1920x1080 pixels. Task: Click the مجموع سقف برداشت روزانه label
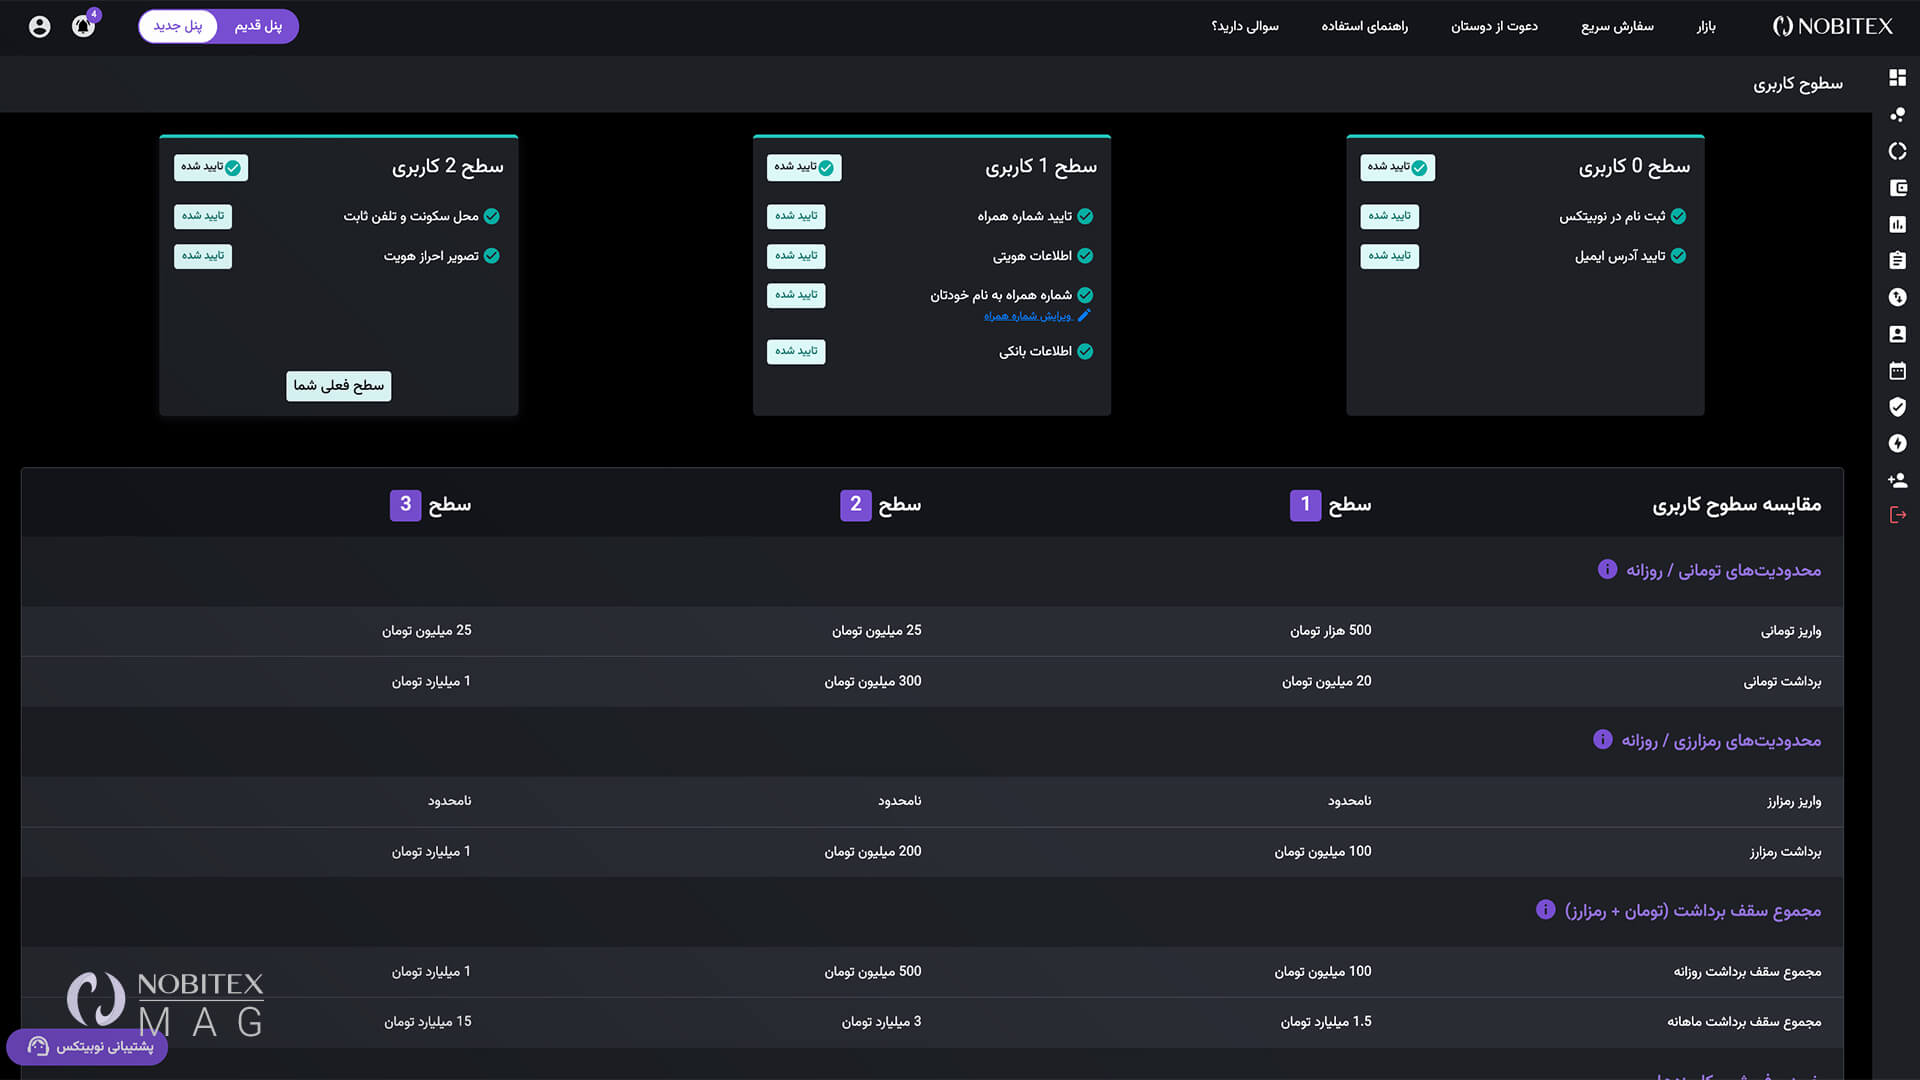tap(1747, 972)
